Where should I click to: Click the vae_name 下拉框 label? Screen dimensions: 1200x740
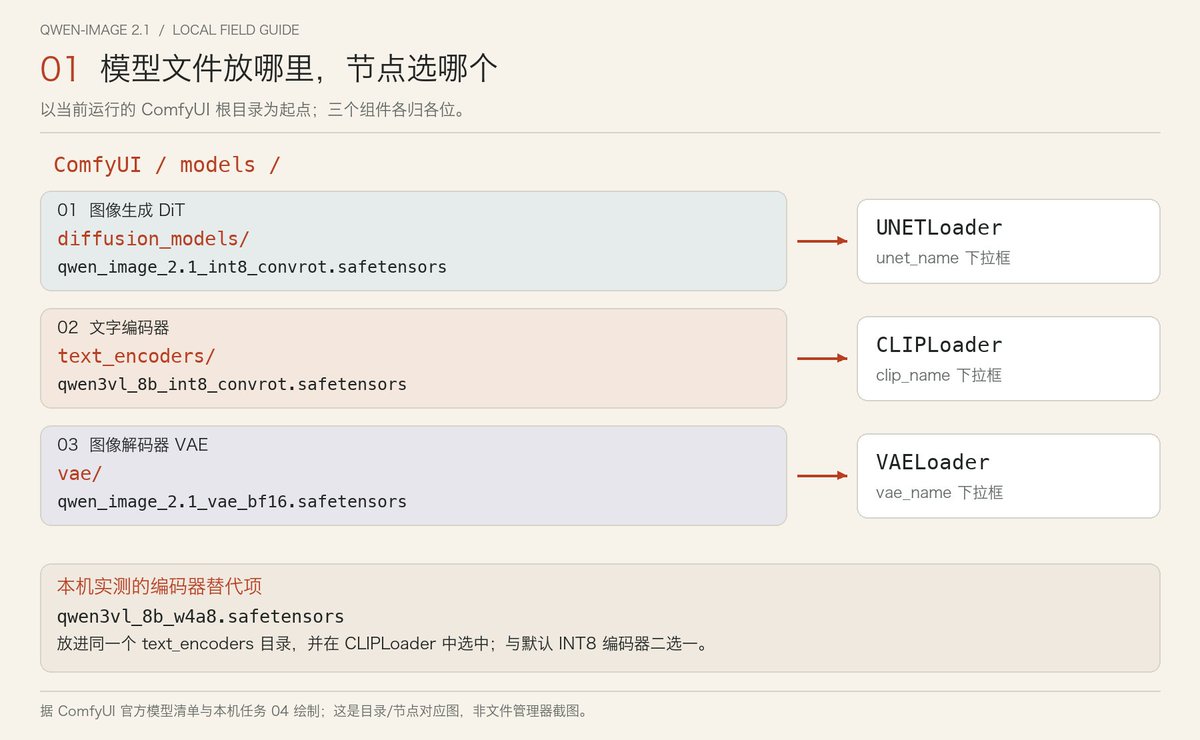[939, 492]
